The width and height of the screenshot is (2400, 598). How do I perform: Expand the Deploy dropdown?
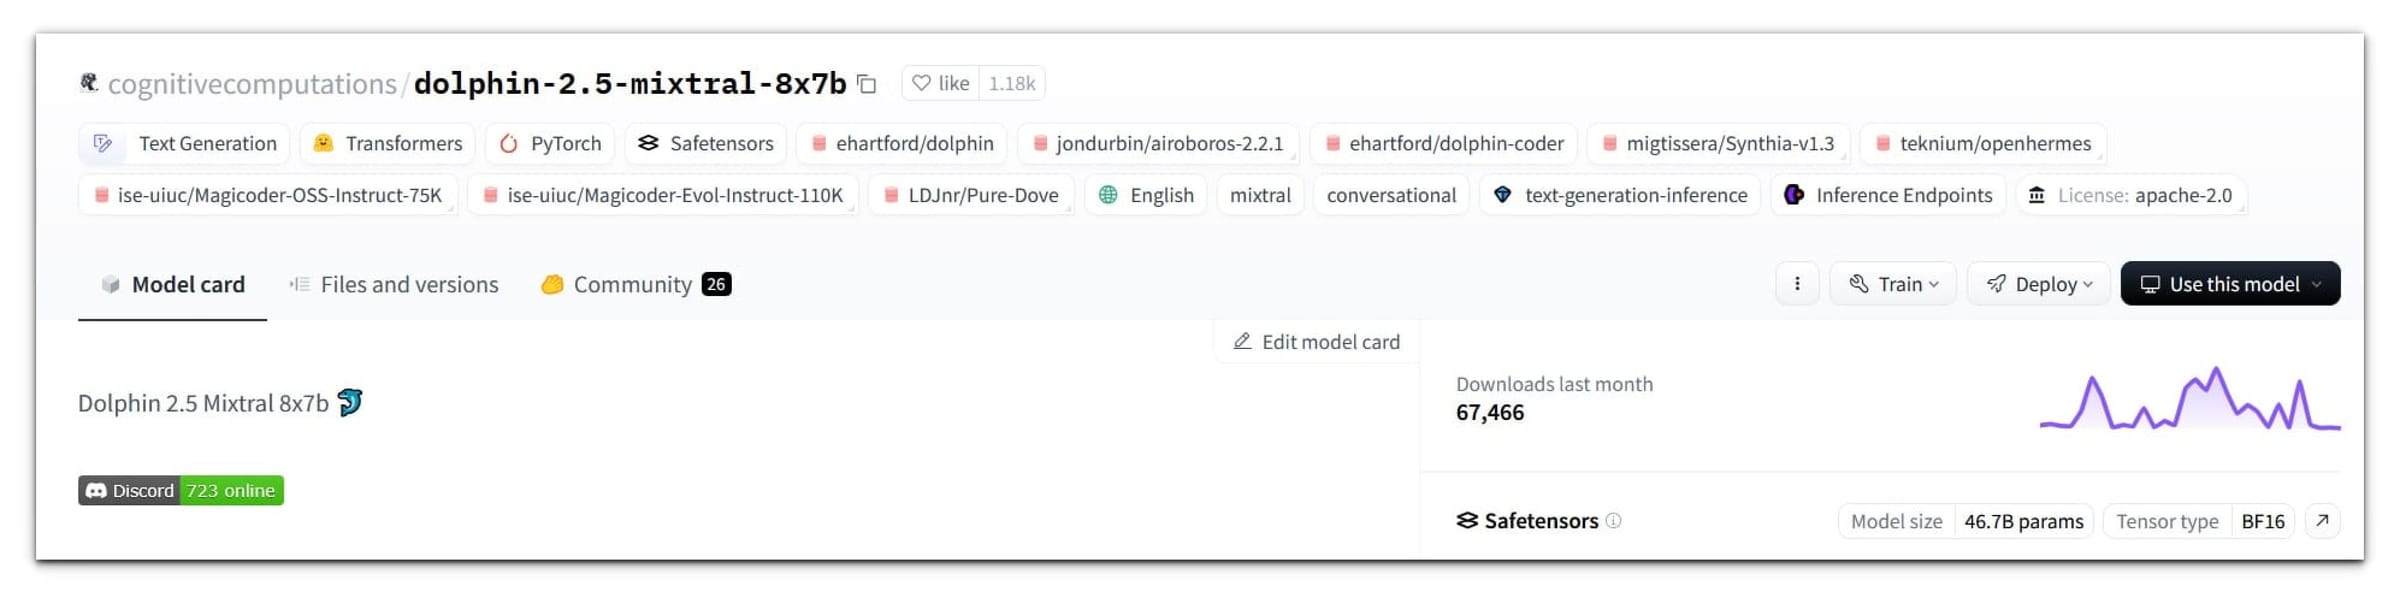(2038, 284)
